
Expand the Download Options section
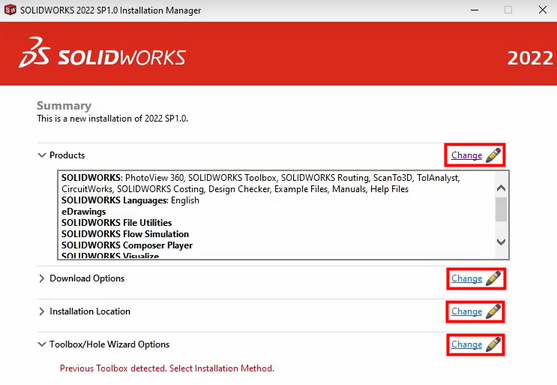(42, 278)
